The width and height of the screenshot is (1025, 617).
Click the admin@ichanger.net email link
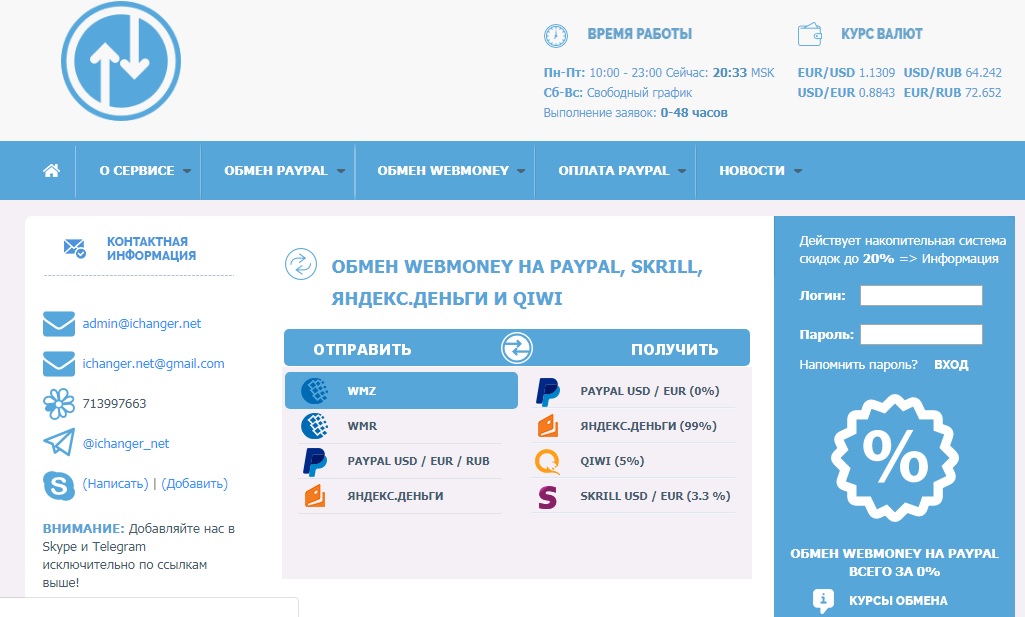coord(142,324)
